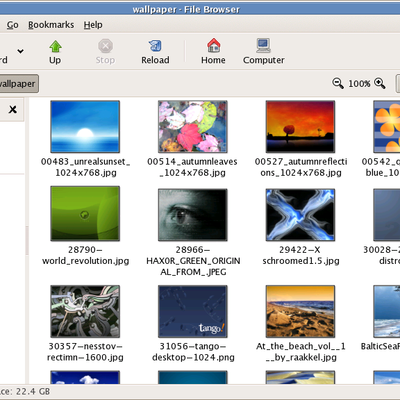Select the autumn leaves thumbnail

tap(193, 127)
